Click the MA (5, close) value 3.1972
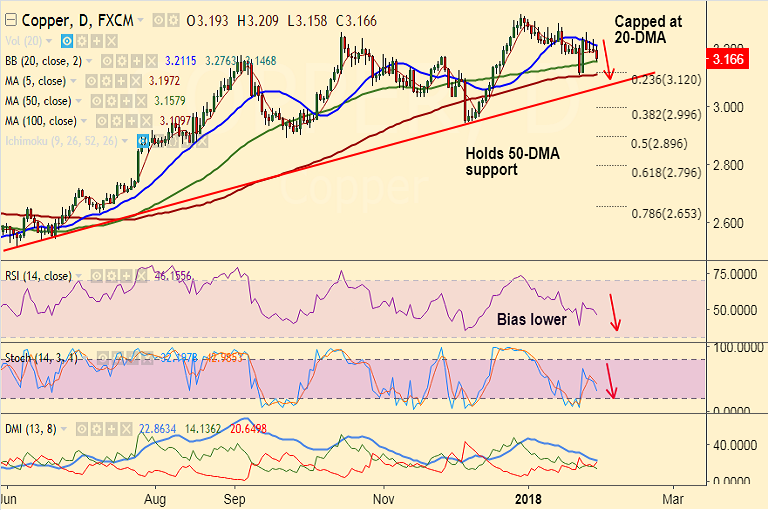 pos(164,81)
